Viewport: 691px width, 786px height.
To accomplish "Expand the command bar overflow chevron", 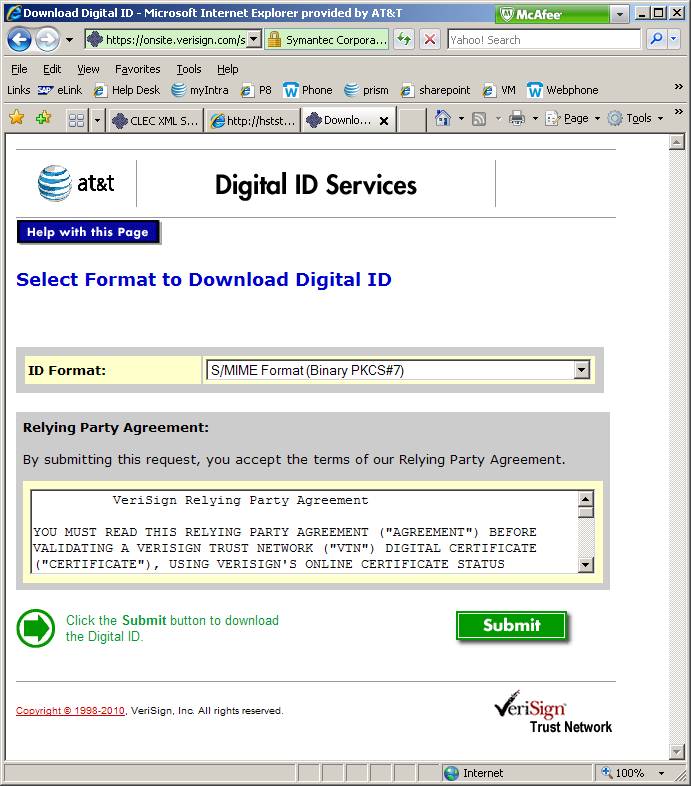I will click(x=678, y=112).
